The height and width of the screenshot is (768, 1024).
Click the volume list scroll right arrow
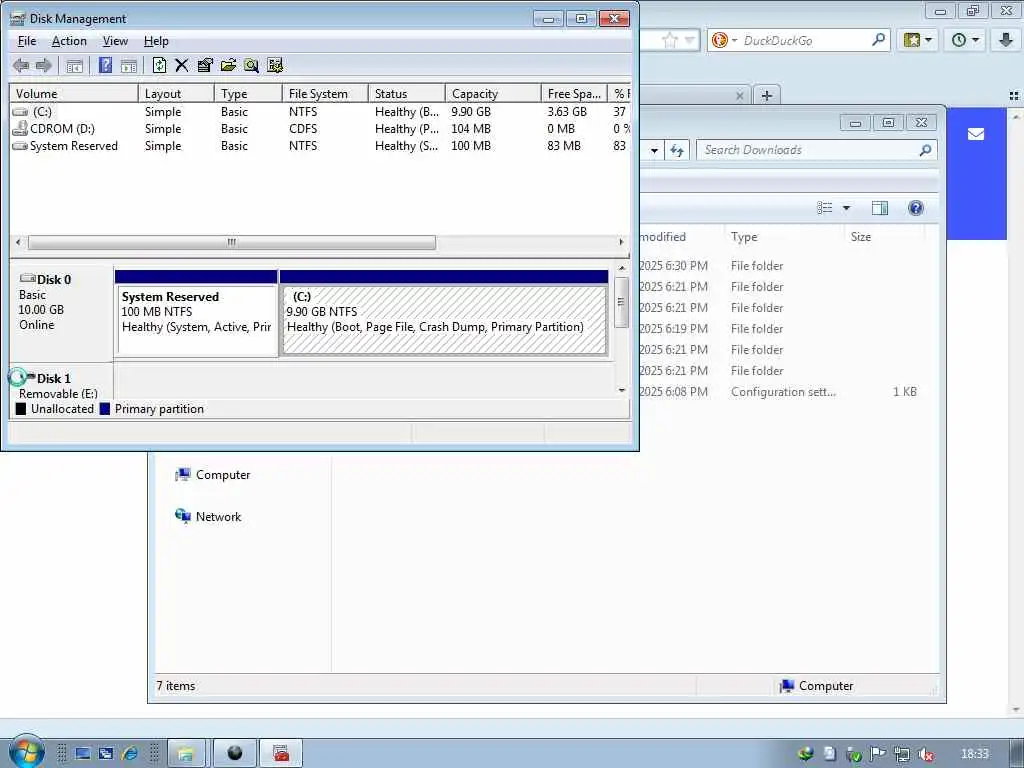621,242
